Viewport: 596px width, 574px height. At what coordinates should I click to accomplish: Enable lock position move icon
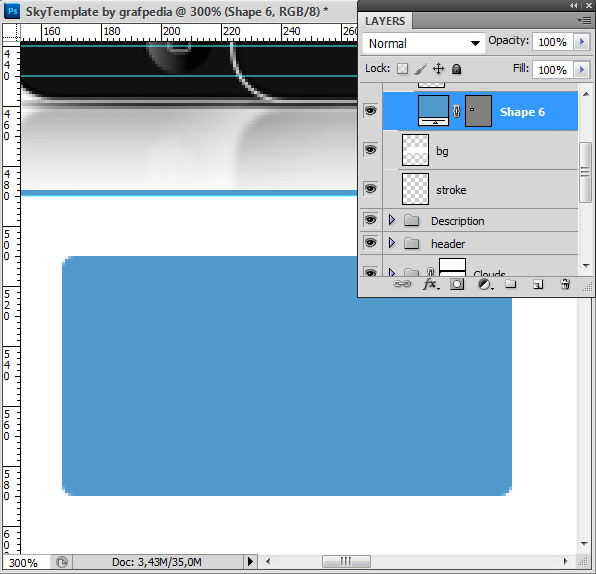coord(438,69)
